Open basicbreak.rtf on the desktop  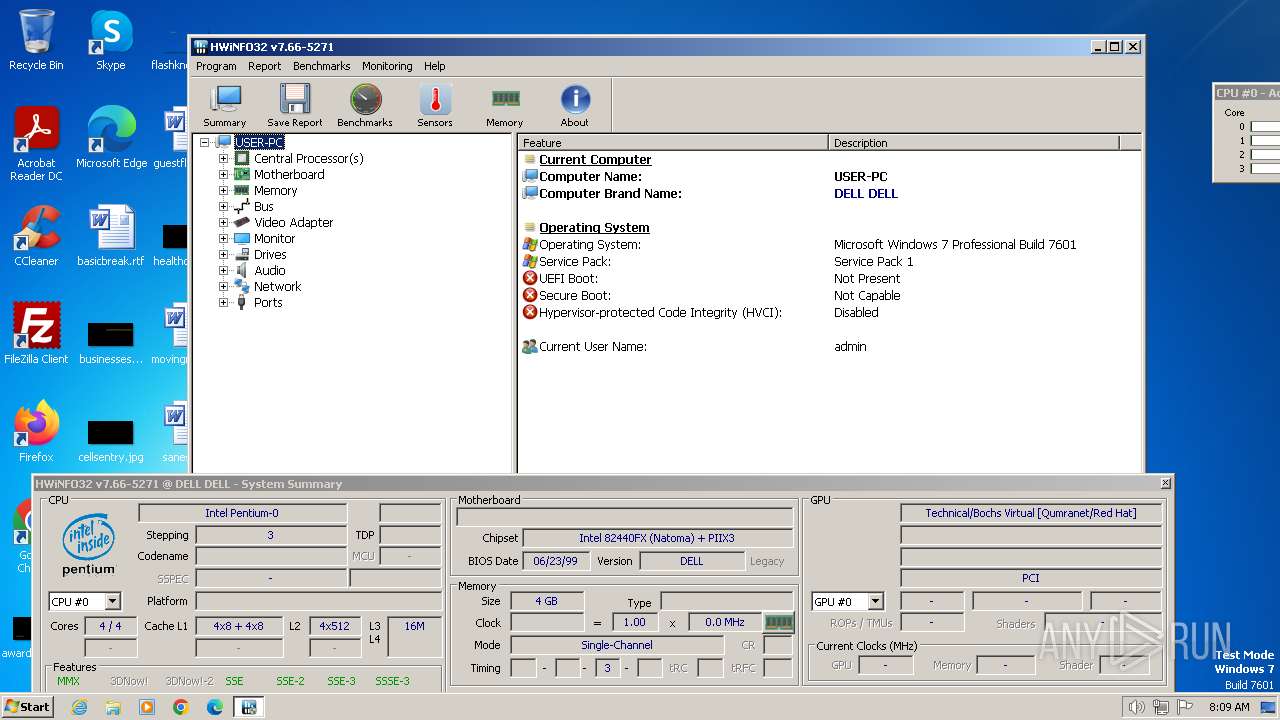click(x=110, y=236)
